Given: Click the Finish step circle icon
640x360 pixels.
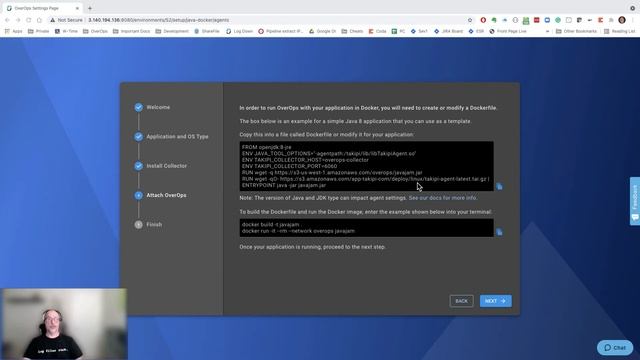Looking at the screenshot, I should 139,224.
